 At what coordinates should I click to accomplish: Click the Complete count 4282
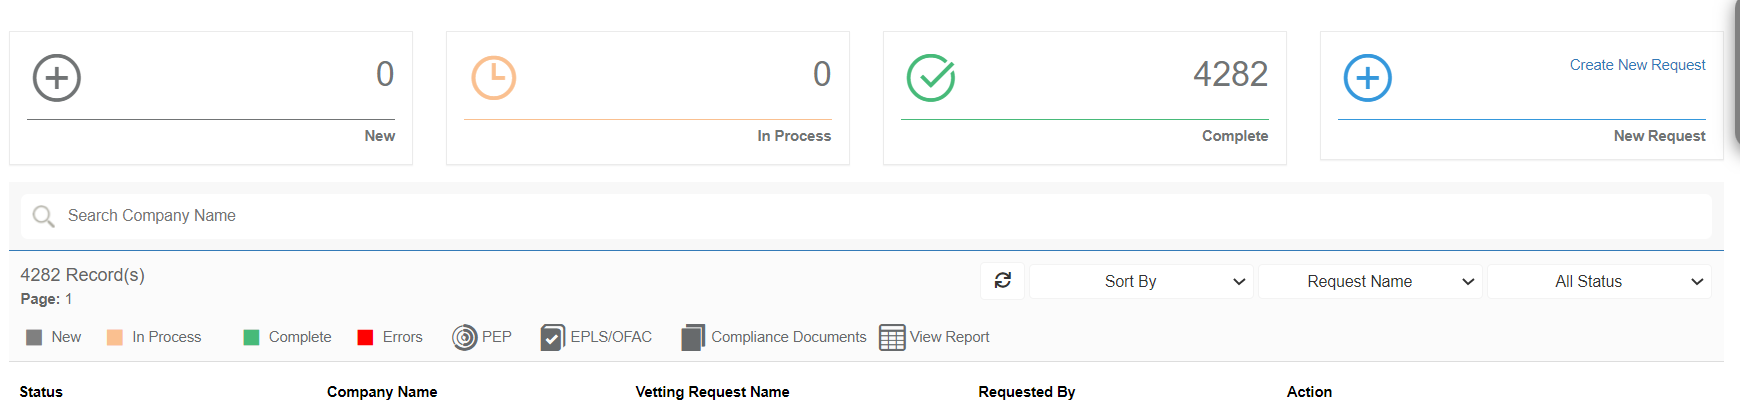coord(1230,74)
